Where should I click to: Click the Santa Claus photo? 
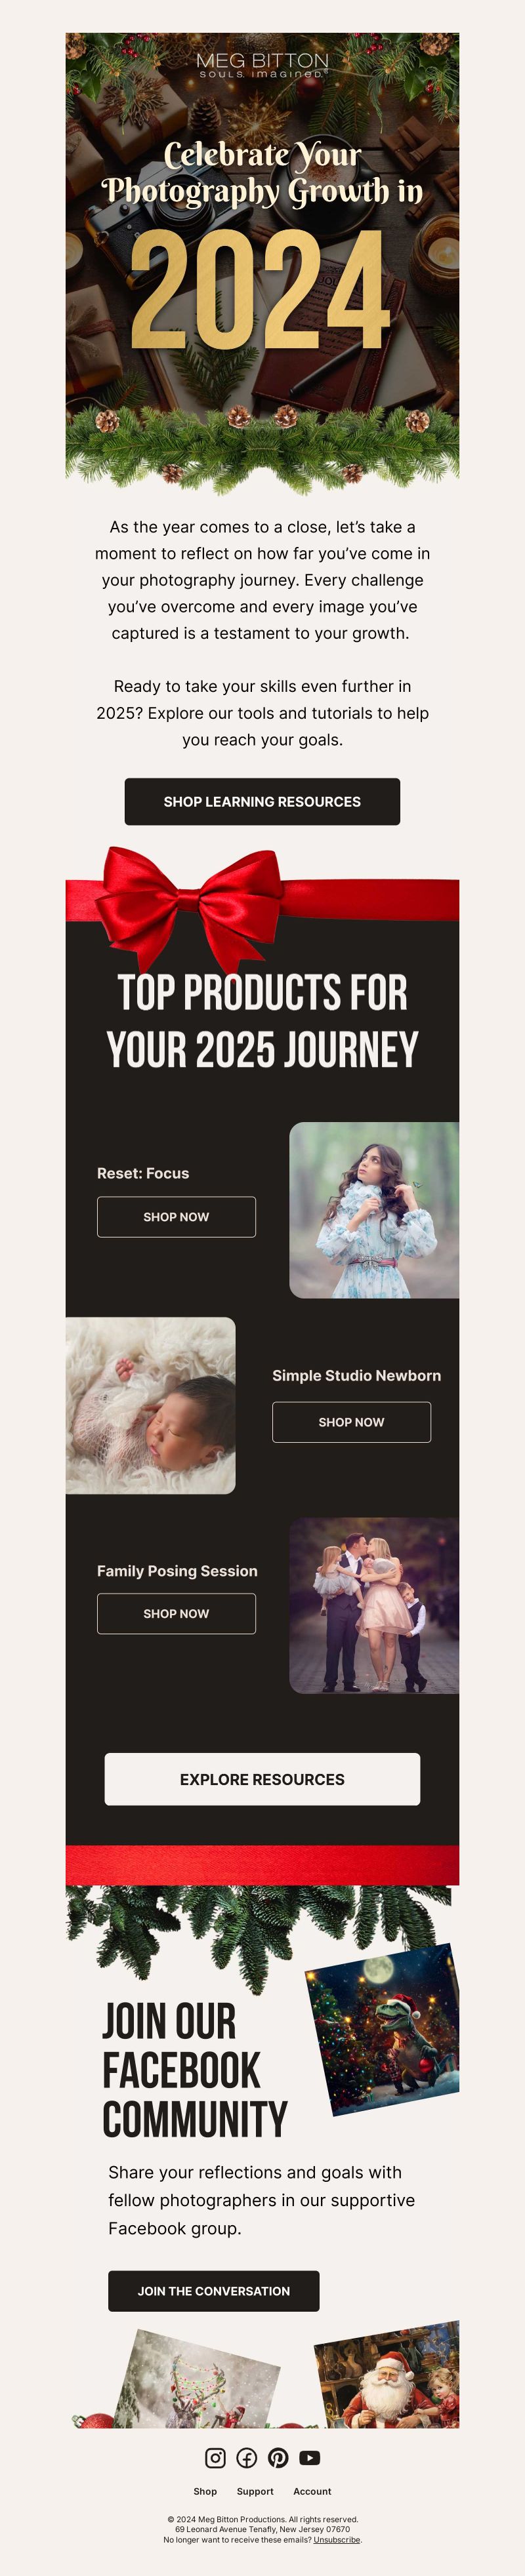[387, 2375]
